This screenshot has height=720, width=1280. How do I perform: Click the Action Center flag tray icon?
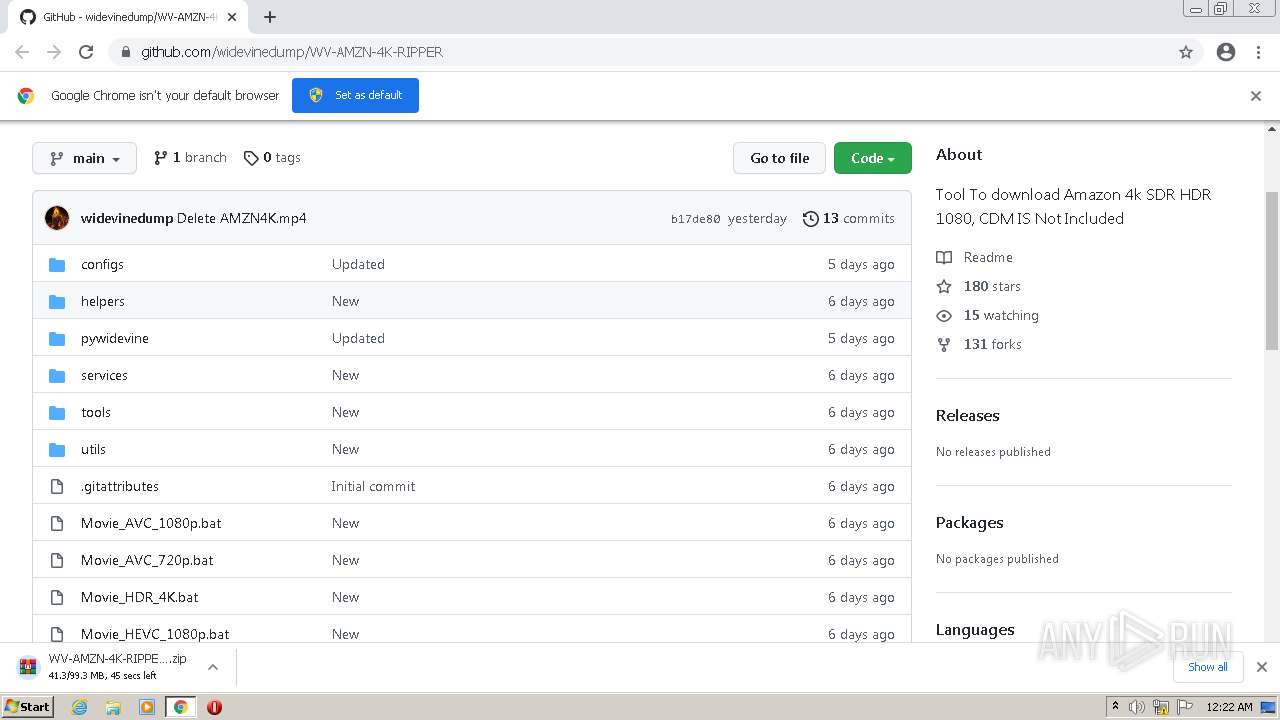[x=1183, y=707]
